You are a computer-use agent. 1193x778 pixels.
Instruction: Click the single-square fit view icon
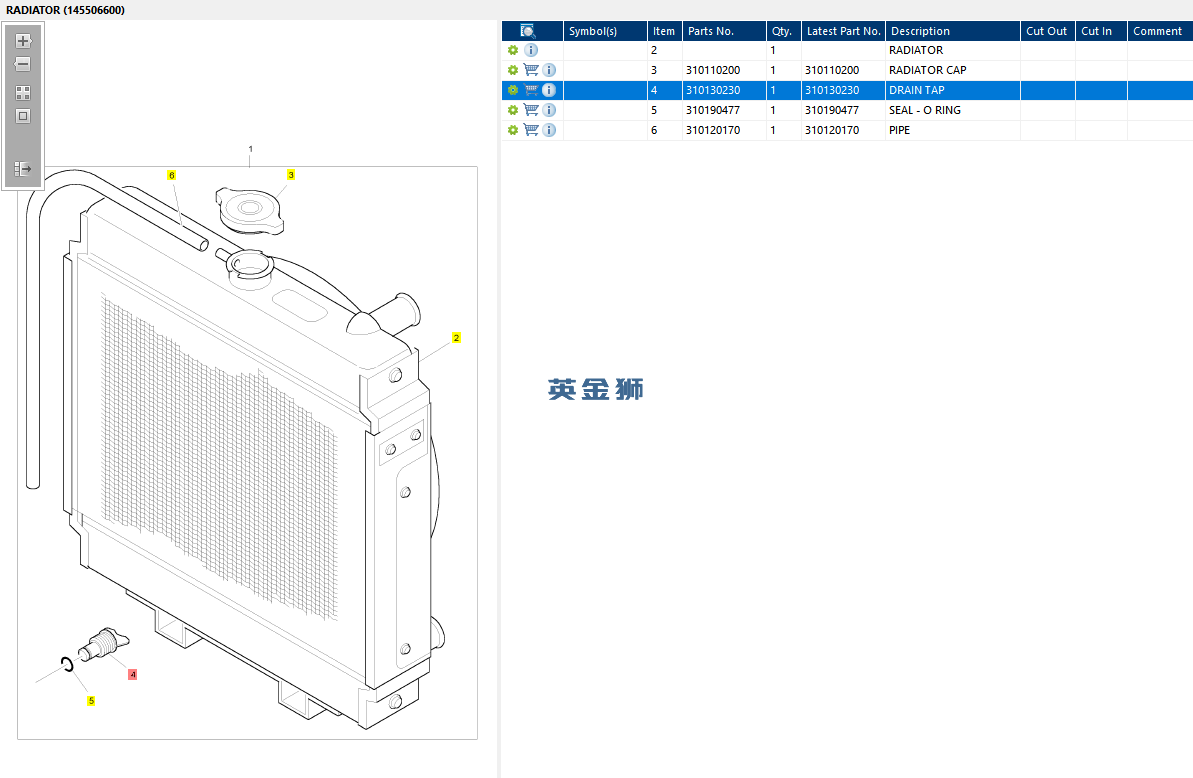click(23, 116)
